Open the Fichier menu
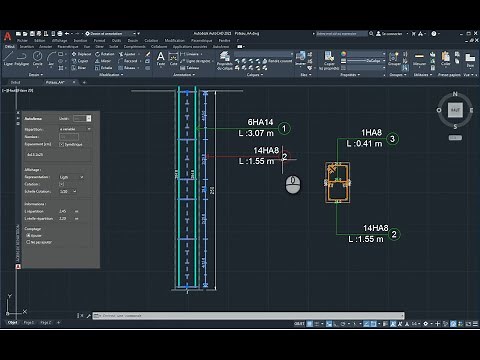Screen dimensions: 480x360 pyautogui.click(x=22, y=40)
